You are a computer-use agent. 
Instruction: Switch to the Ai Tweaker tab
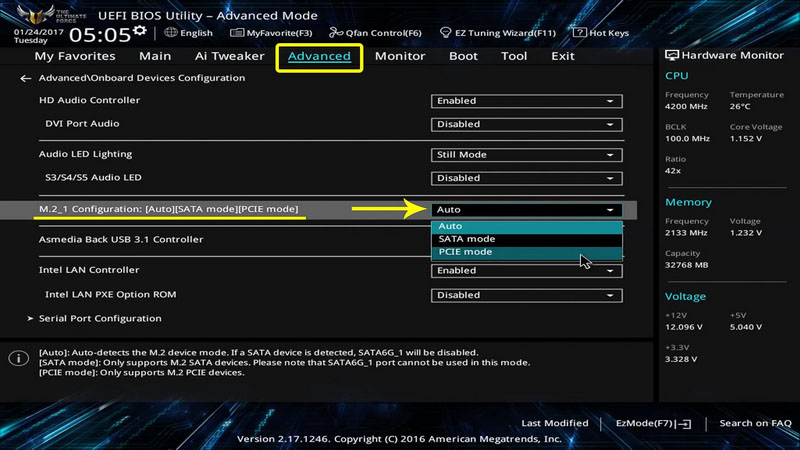(x=230, y=56)
